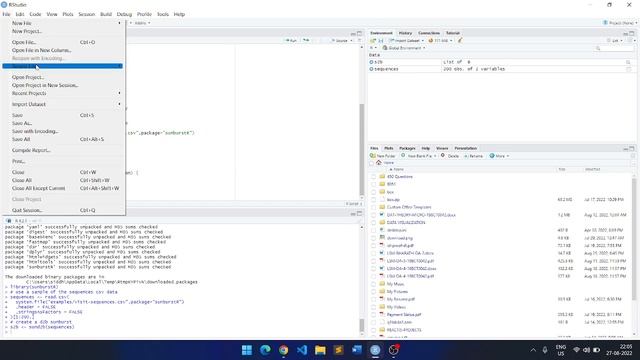Switch to the Tutorial tab
The image size is (640, 360).
click(x=453, y=33)
